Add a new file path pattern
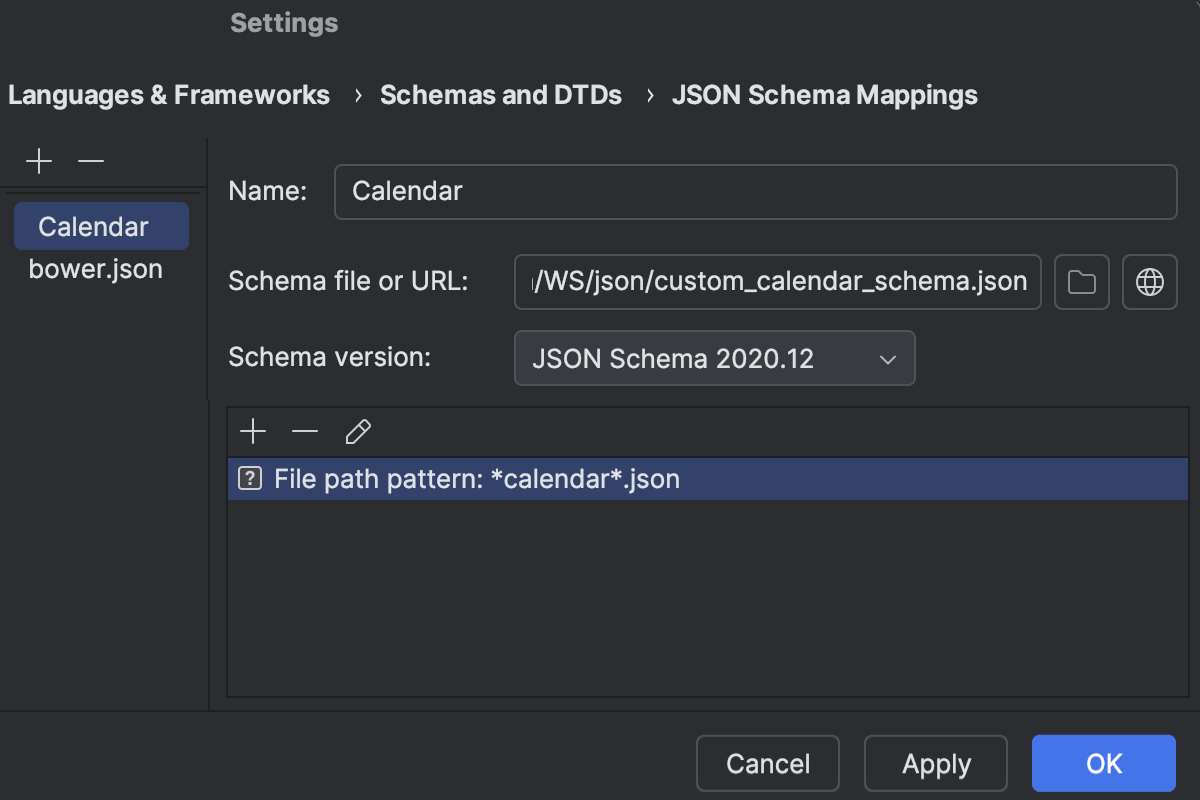Screen dimensions: 1200x800 coord(253,431)
